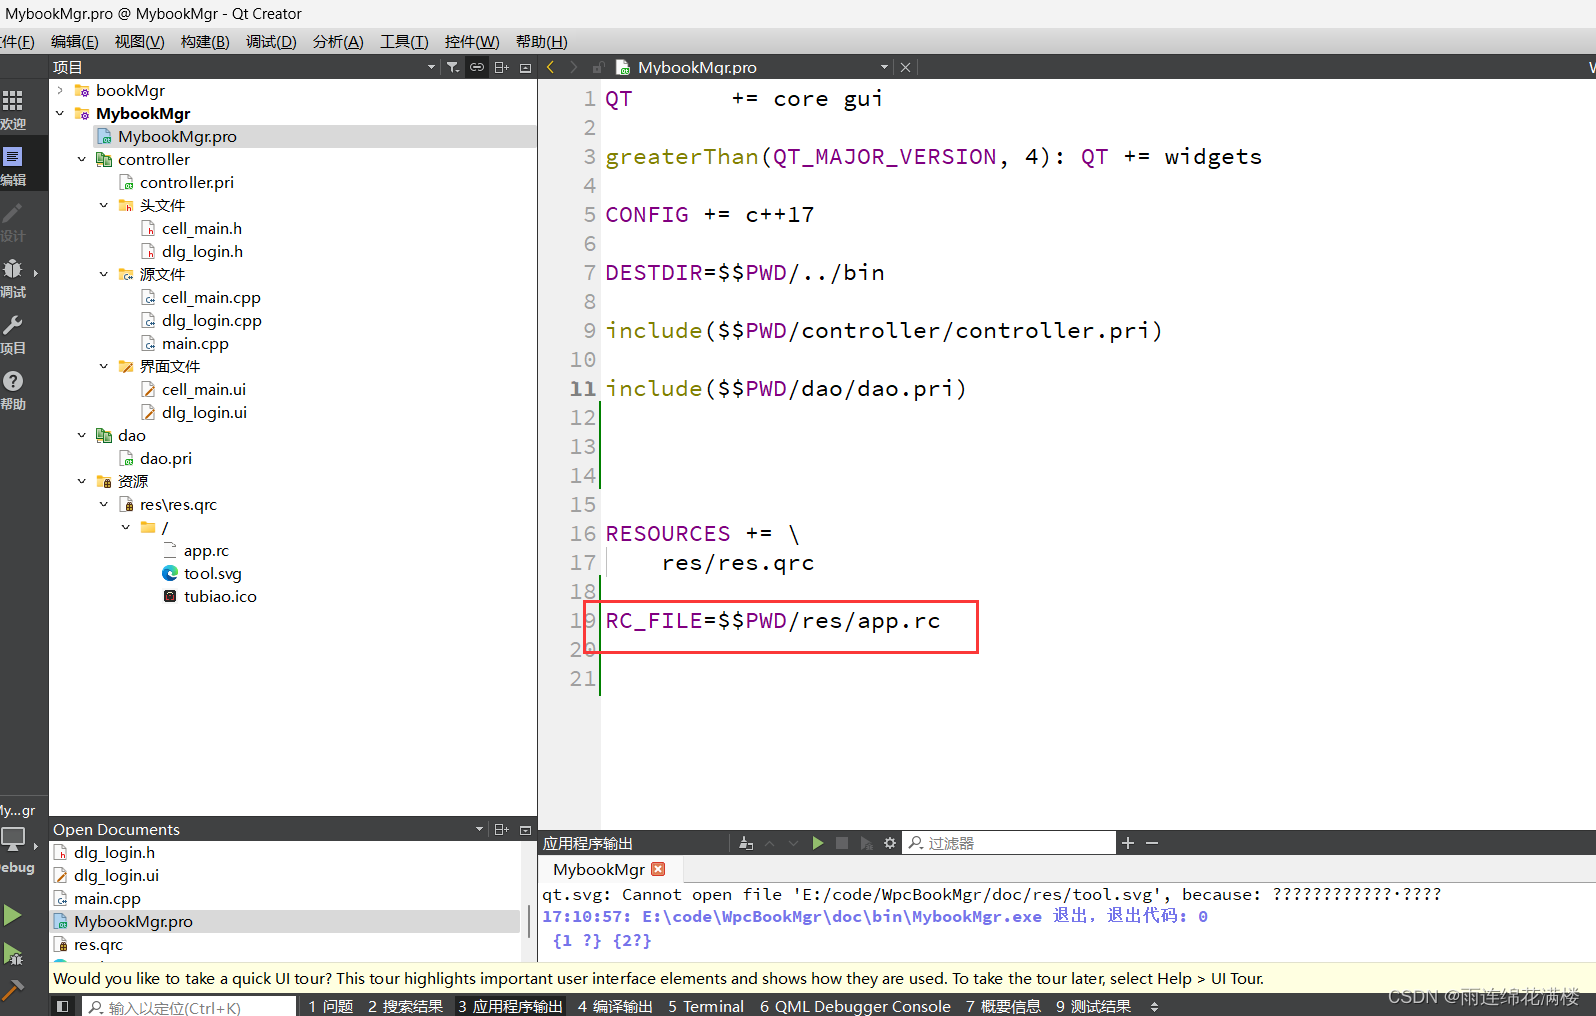Clear the application output with broom
This screenshot has height=1016, width=1596.
tap(746, 843)
